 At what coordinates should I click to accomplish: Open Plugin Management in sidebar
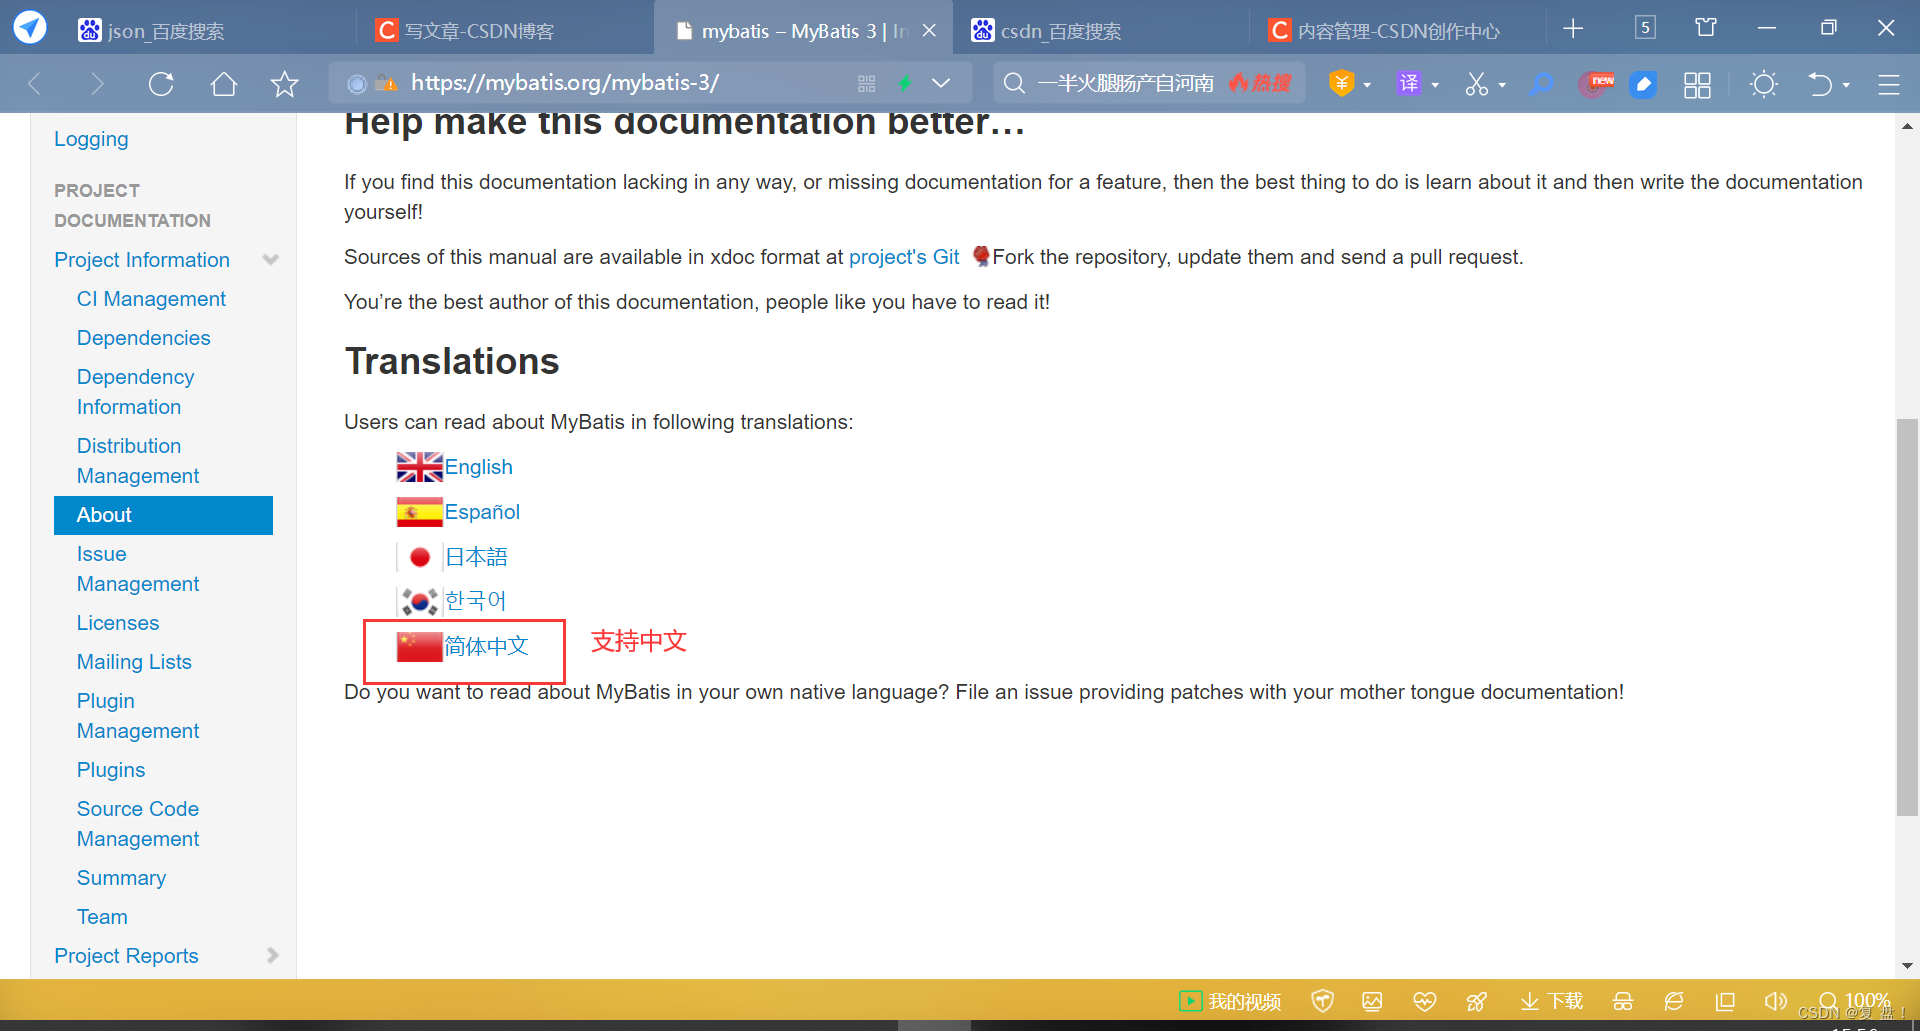[138, 716]
